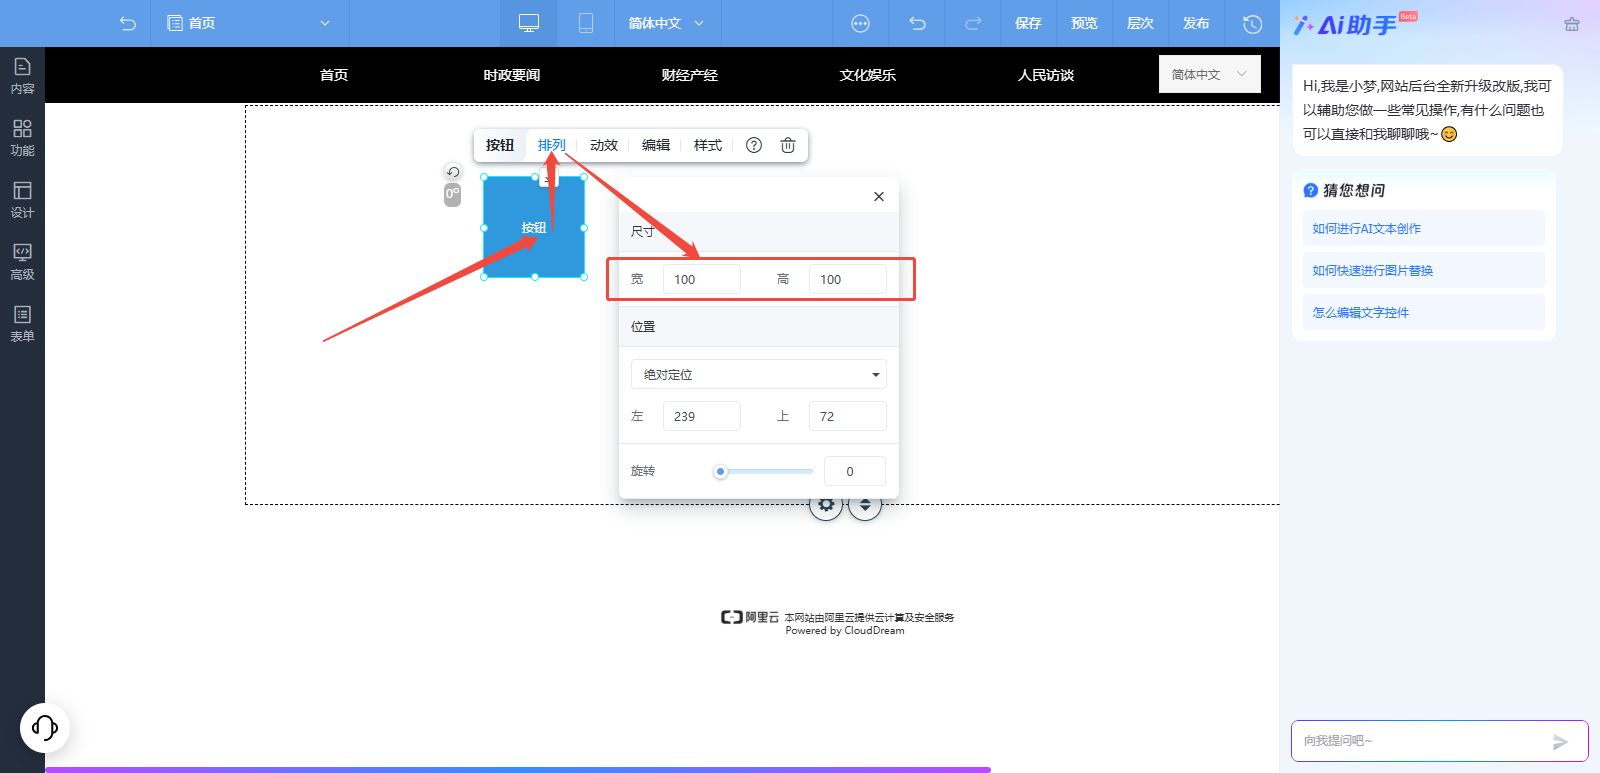
Task: Click the 预览 button
Action: (1084, 23)
